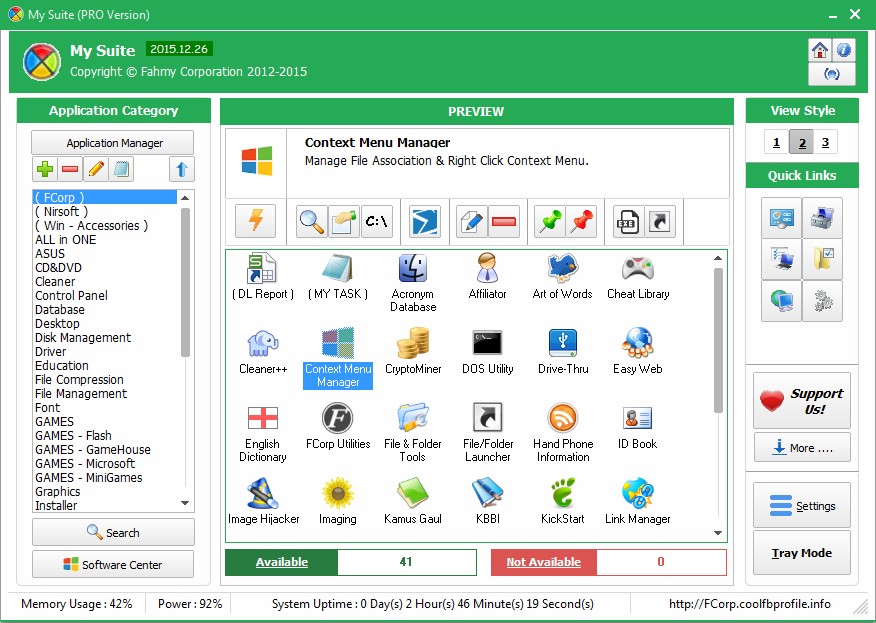Click the broadcast signal icon in header
Viewport: 876px width, 623px height.
click(832, 74)
